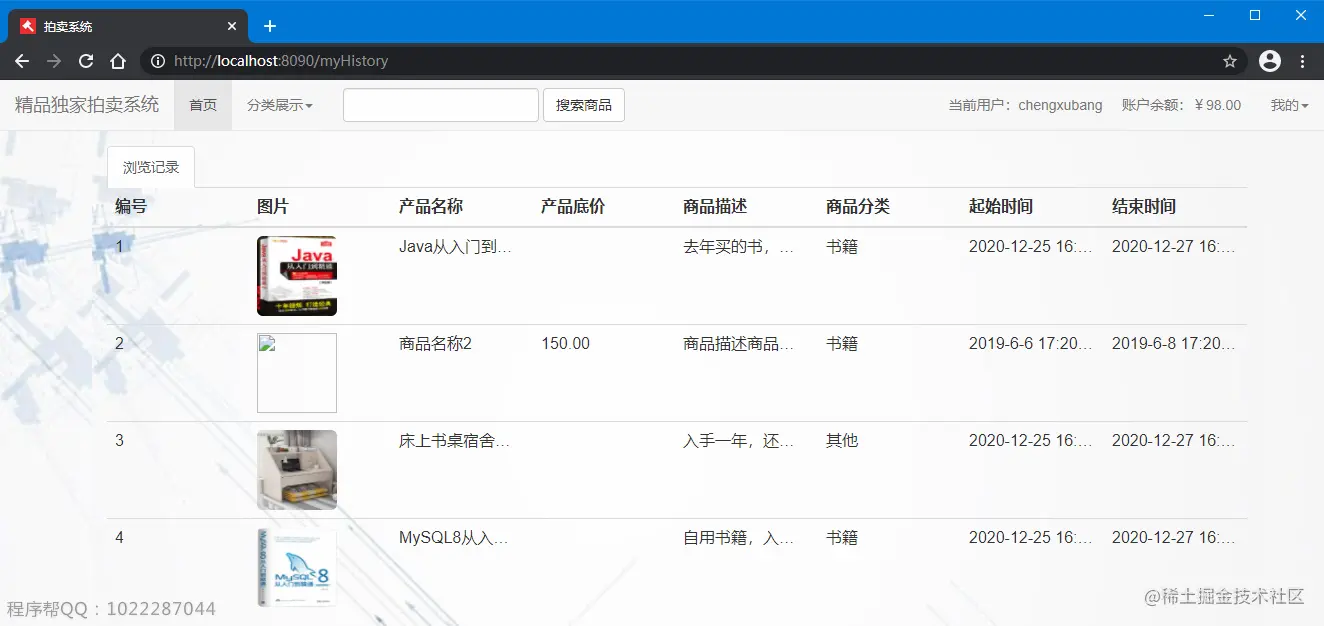Select the 首页 menu item
This screenshot has width=1324, height=626.
(202, 104)
